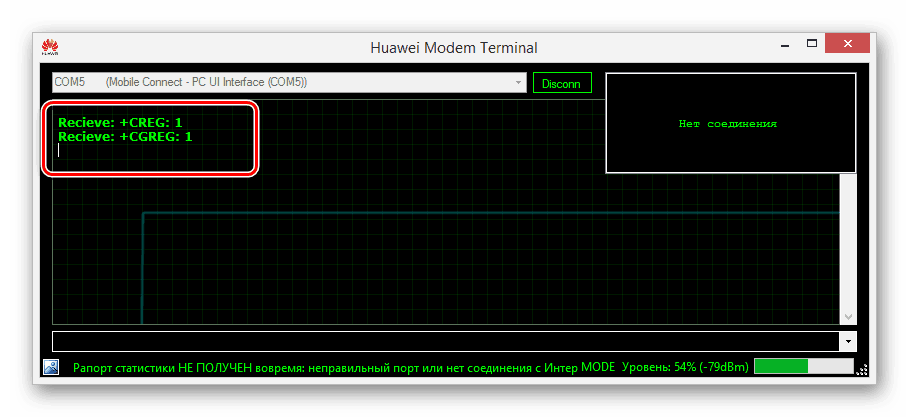
Task: Click the 'Нет соединения' status text
Action: (x=728, y=124)
